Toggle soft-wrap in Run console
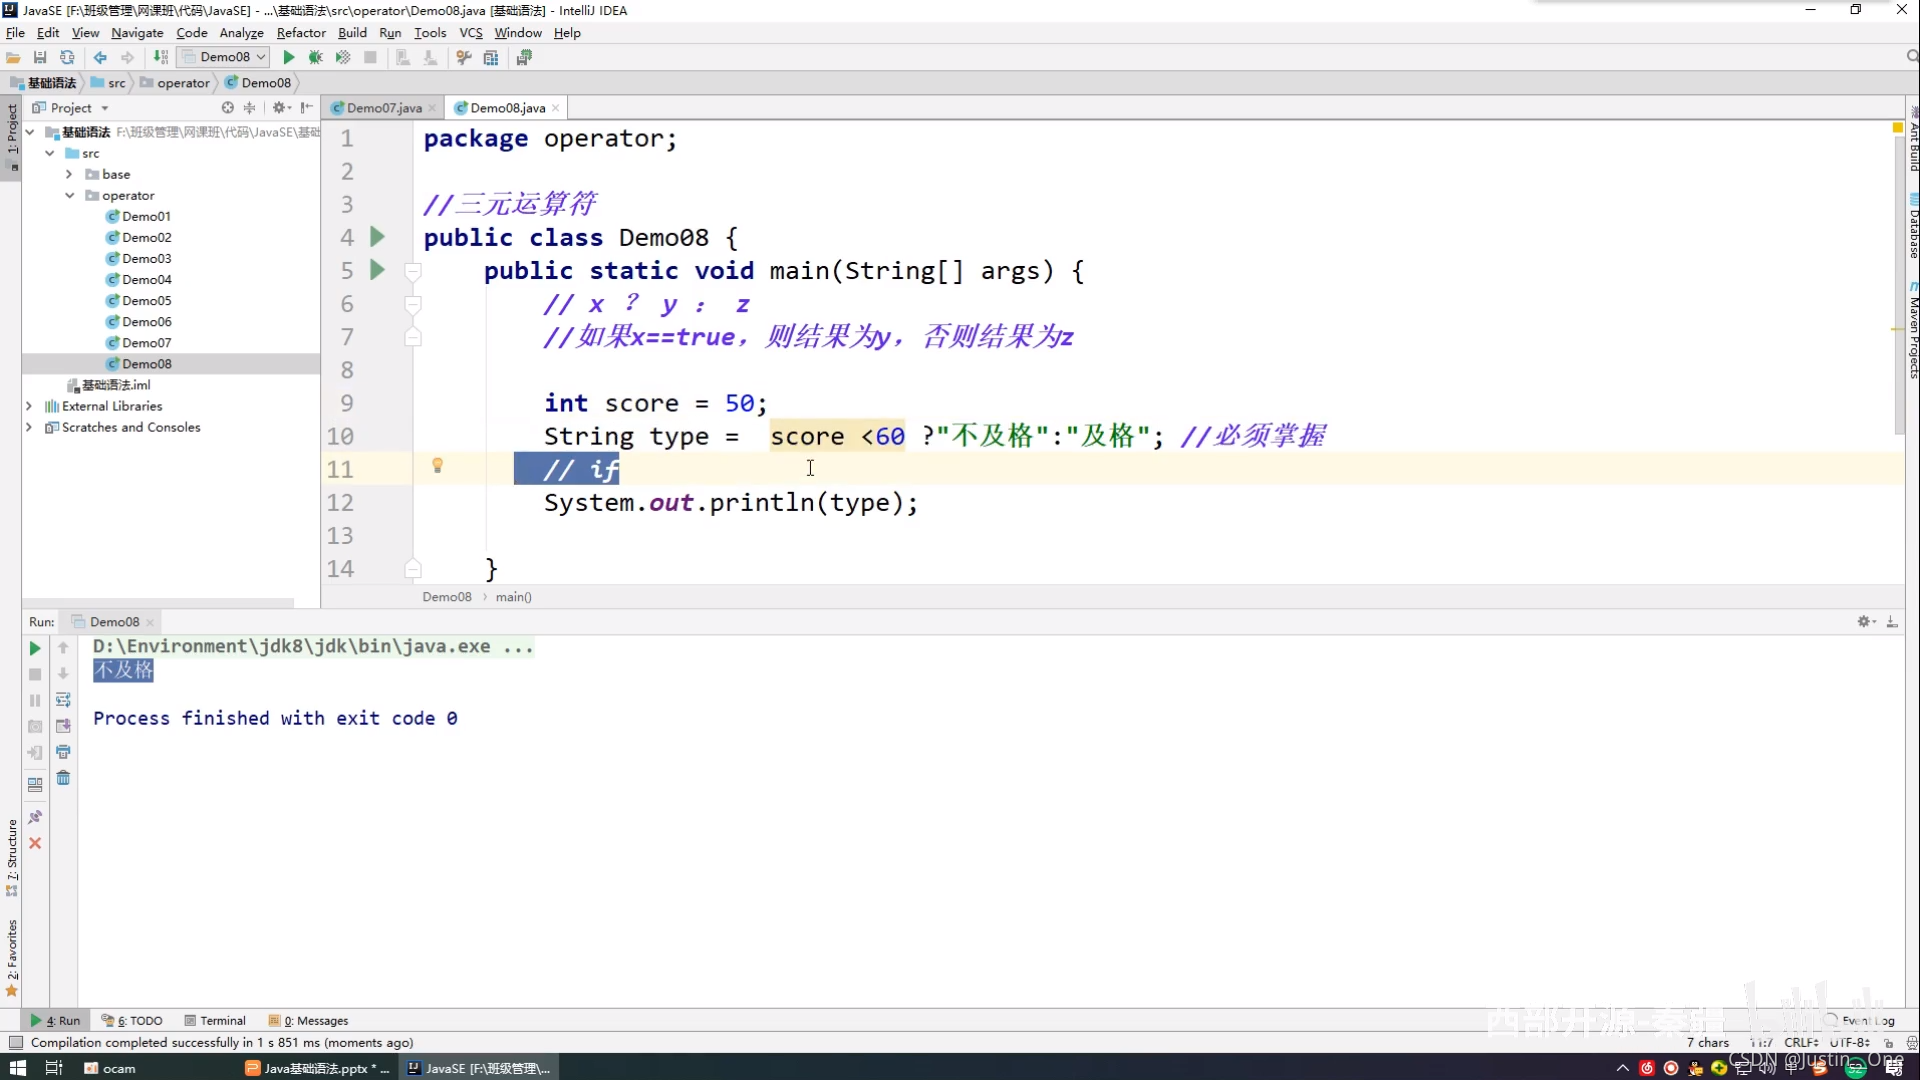1920x1080 pixels. [63, 700]
